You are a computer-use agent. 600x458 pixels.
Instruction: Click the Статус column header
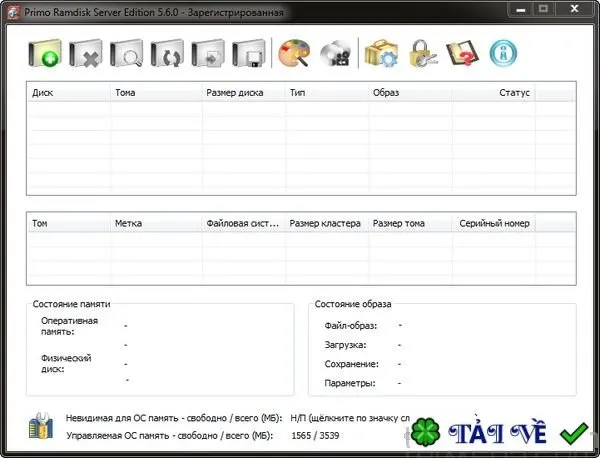[x=494, y=93]
